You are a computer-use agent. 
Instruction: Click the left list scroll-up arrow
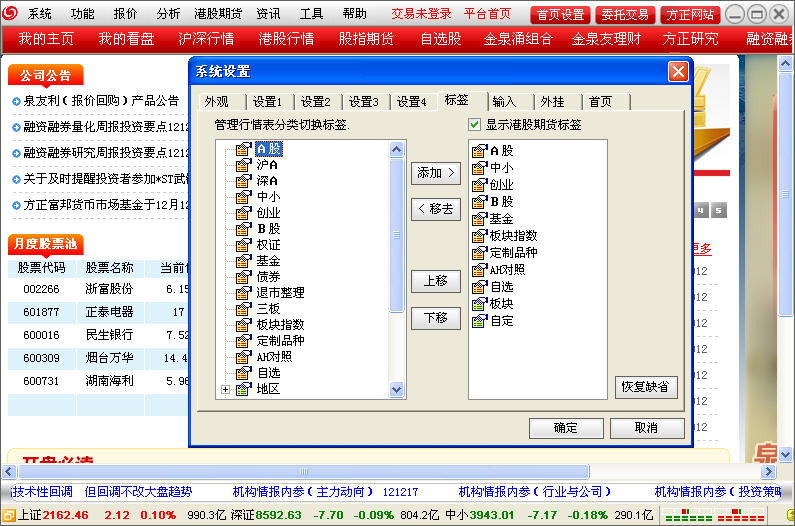click(396, 149)
